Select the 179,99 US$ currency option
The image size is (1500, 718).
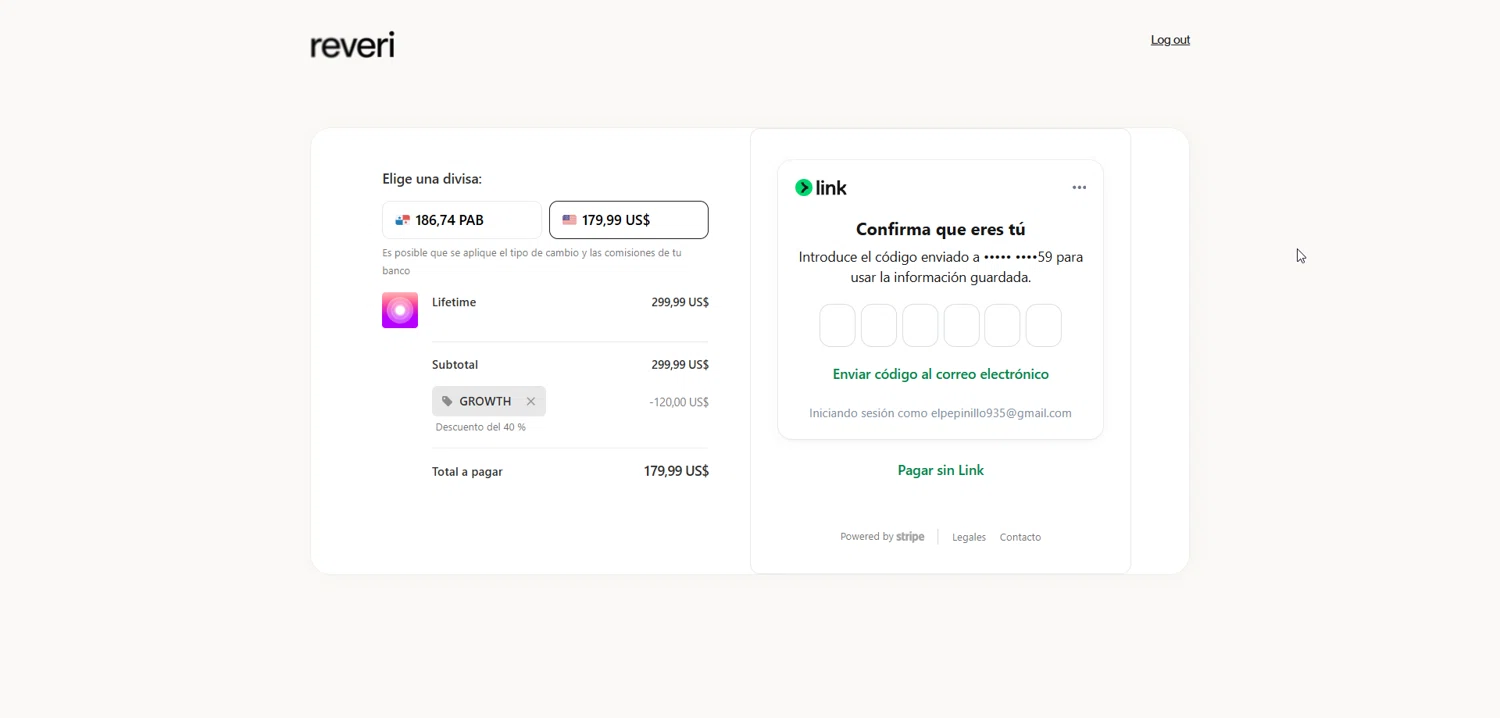coord(629,220)
